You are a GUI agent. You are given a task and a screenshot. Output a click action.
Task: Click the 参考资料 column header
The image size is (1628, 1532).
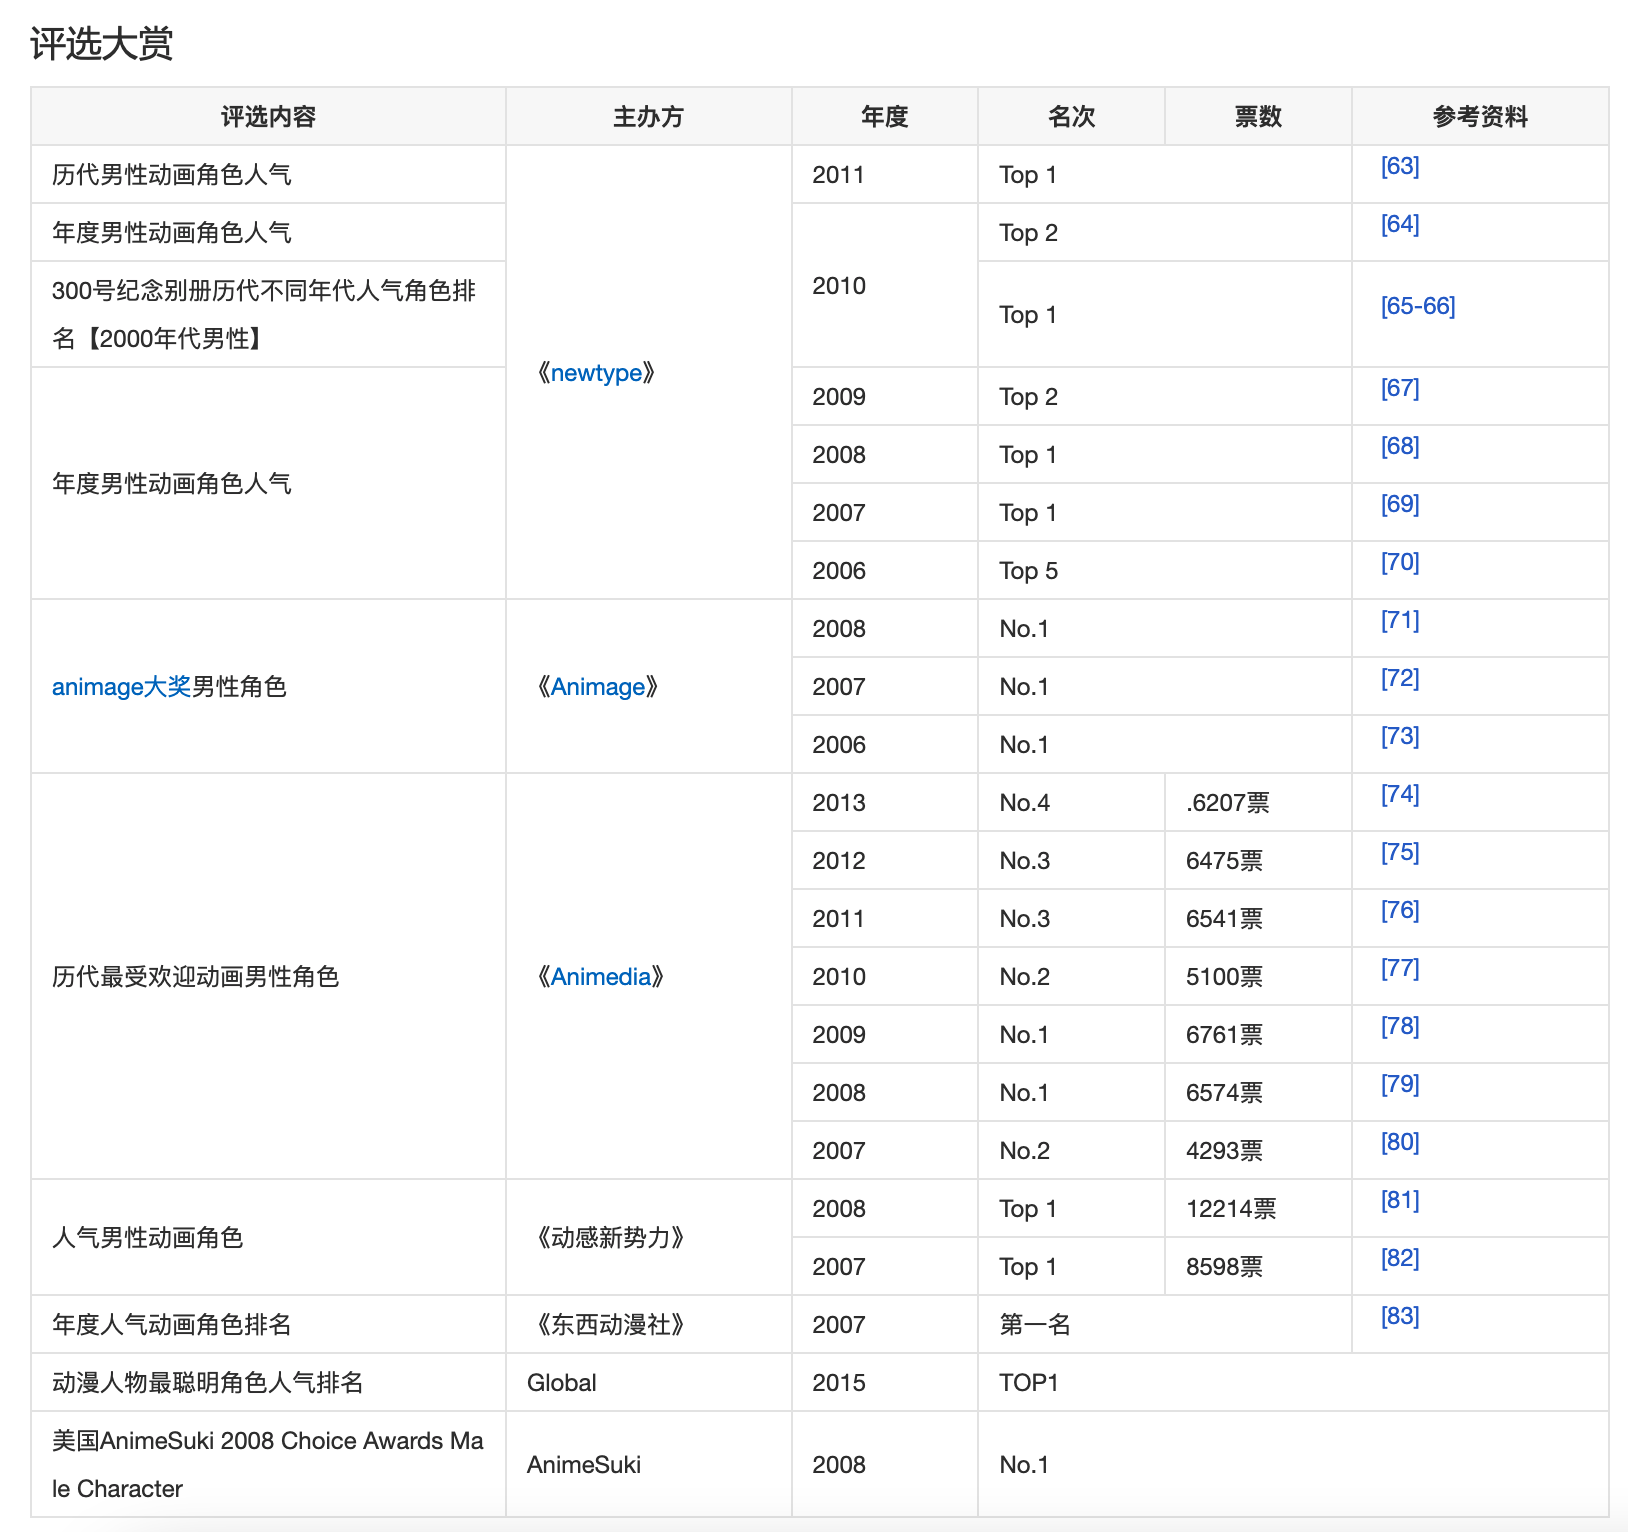[x=1481, y=116]
